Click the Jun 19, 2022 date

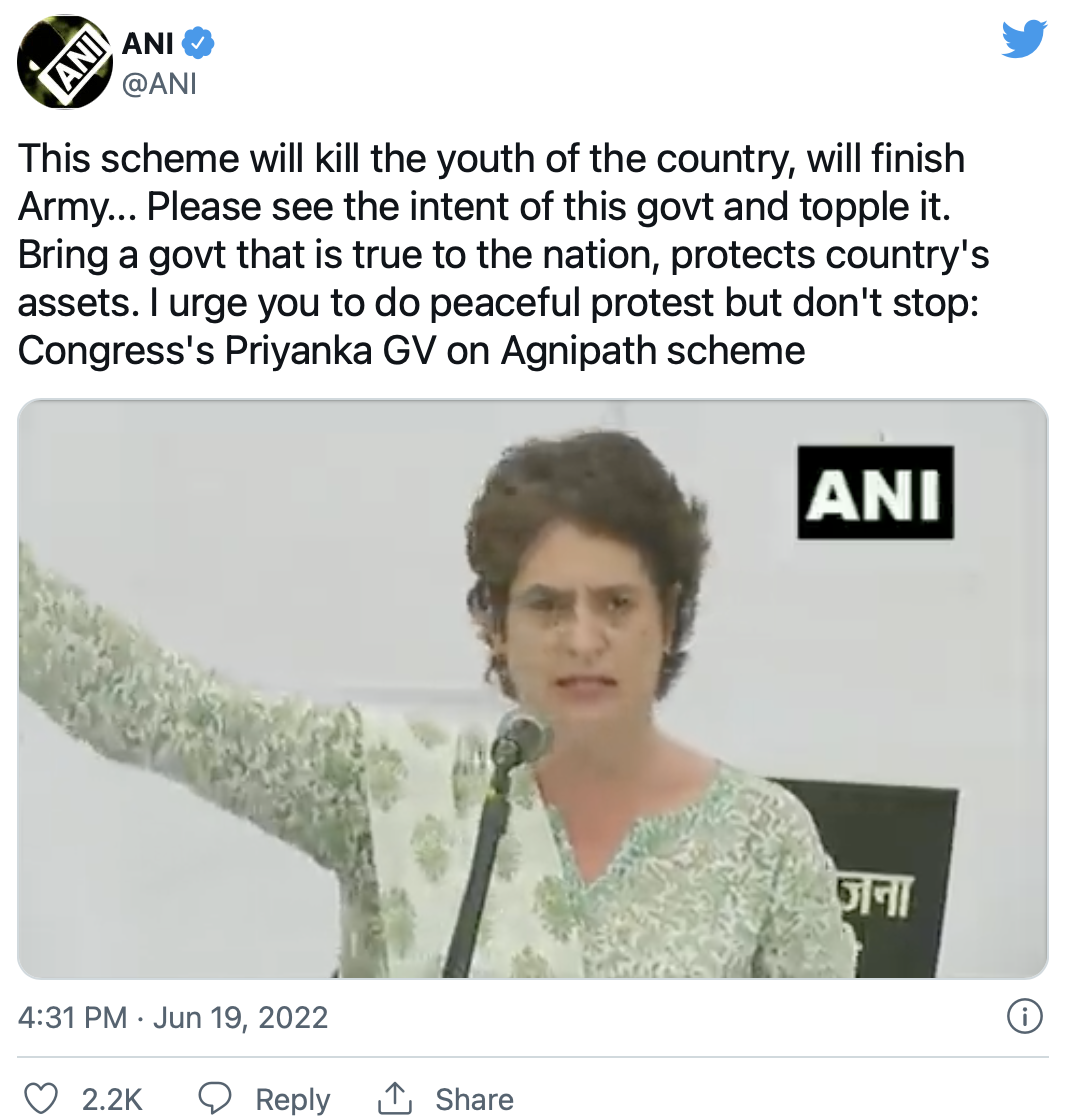coord(240,1017)
